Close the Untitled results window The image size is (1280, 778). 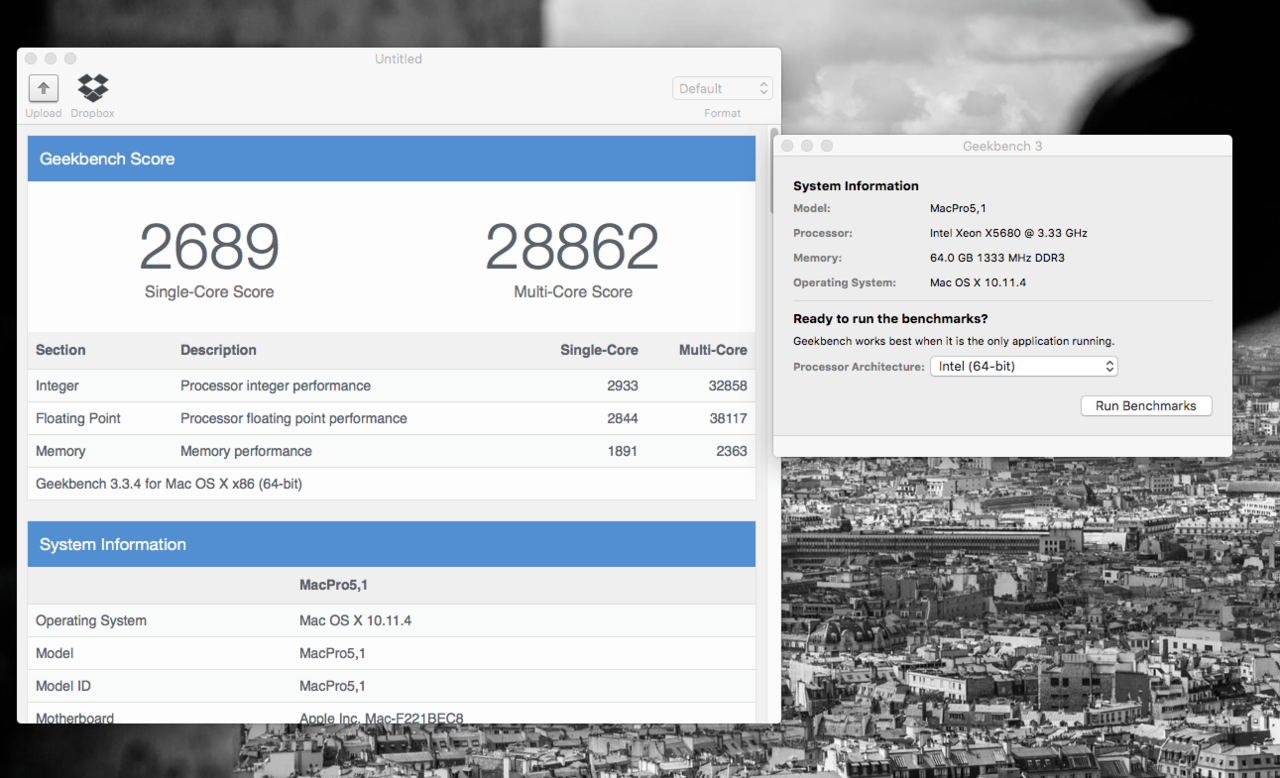click(x=30, y=59)
